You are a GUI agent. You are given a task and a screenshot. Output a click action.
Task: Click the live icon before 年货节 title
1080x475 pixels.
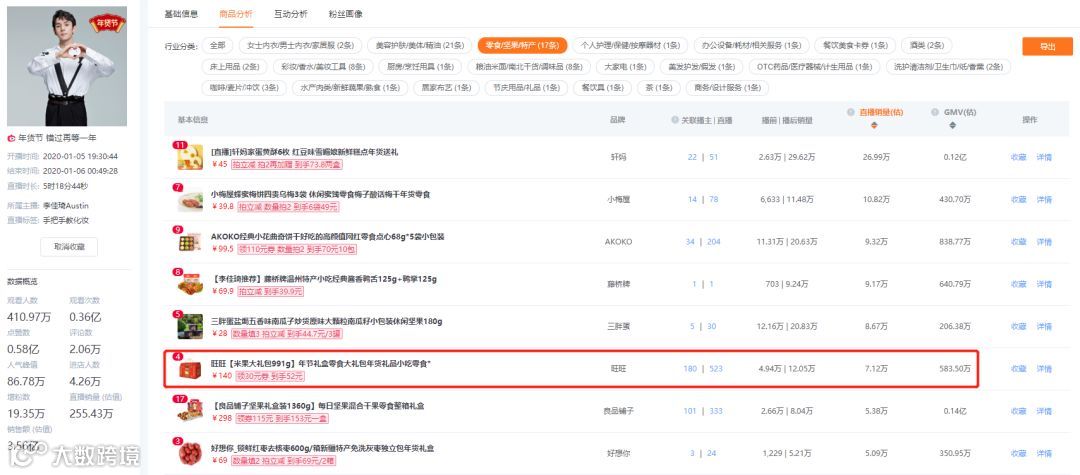pos(11,138)
